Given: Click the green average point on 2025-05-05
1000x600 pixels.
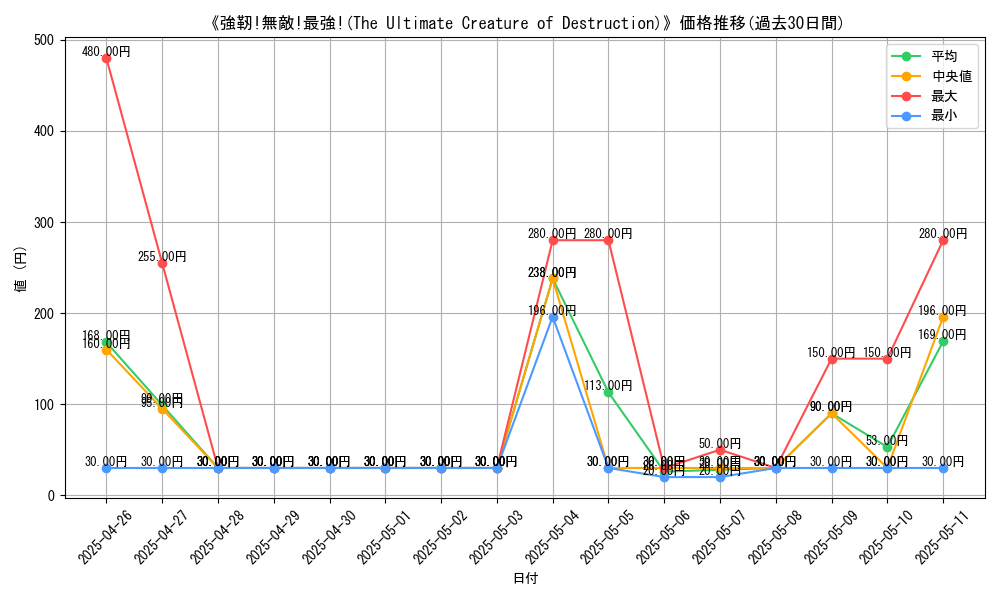Looking at the screenshot, I should pos(608,393).
